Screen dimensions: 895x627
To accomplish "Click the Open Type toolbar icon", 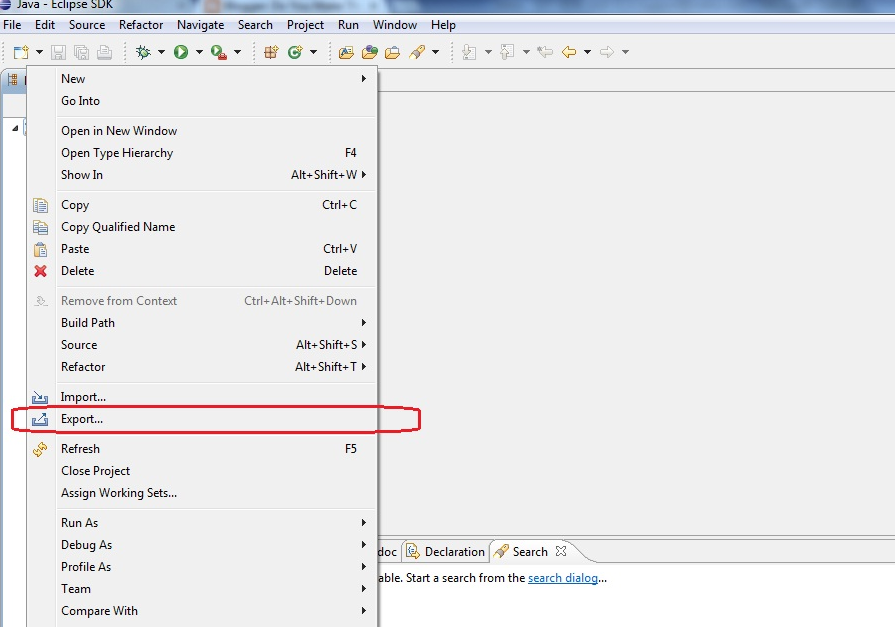I will click(346, 53).
